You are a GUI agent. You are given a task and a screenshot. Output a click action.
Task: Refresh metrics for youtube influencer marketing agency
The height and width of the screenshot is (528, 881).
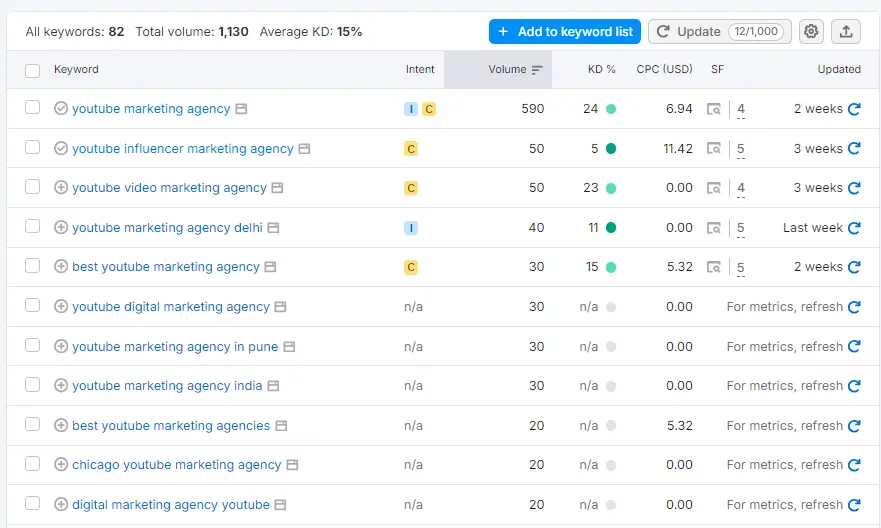(x=854, y=149)
